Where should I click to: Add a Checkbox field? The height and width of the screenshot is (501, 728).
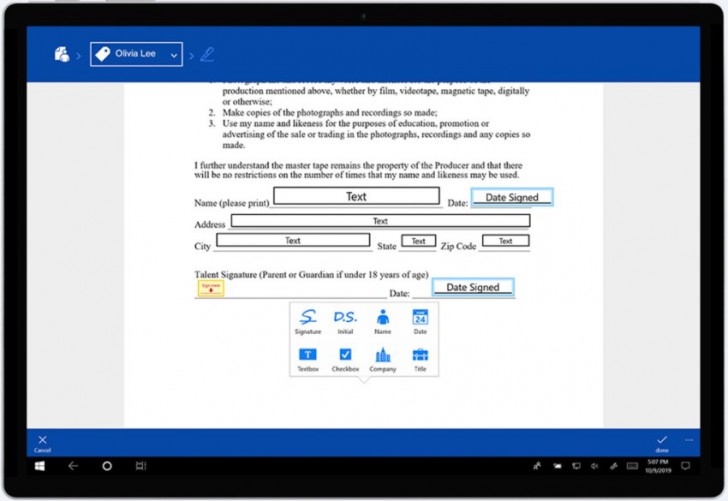pos(345,359)
